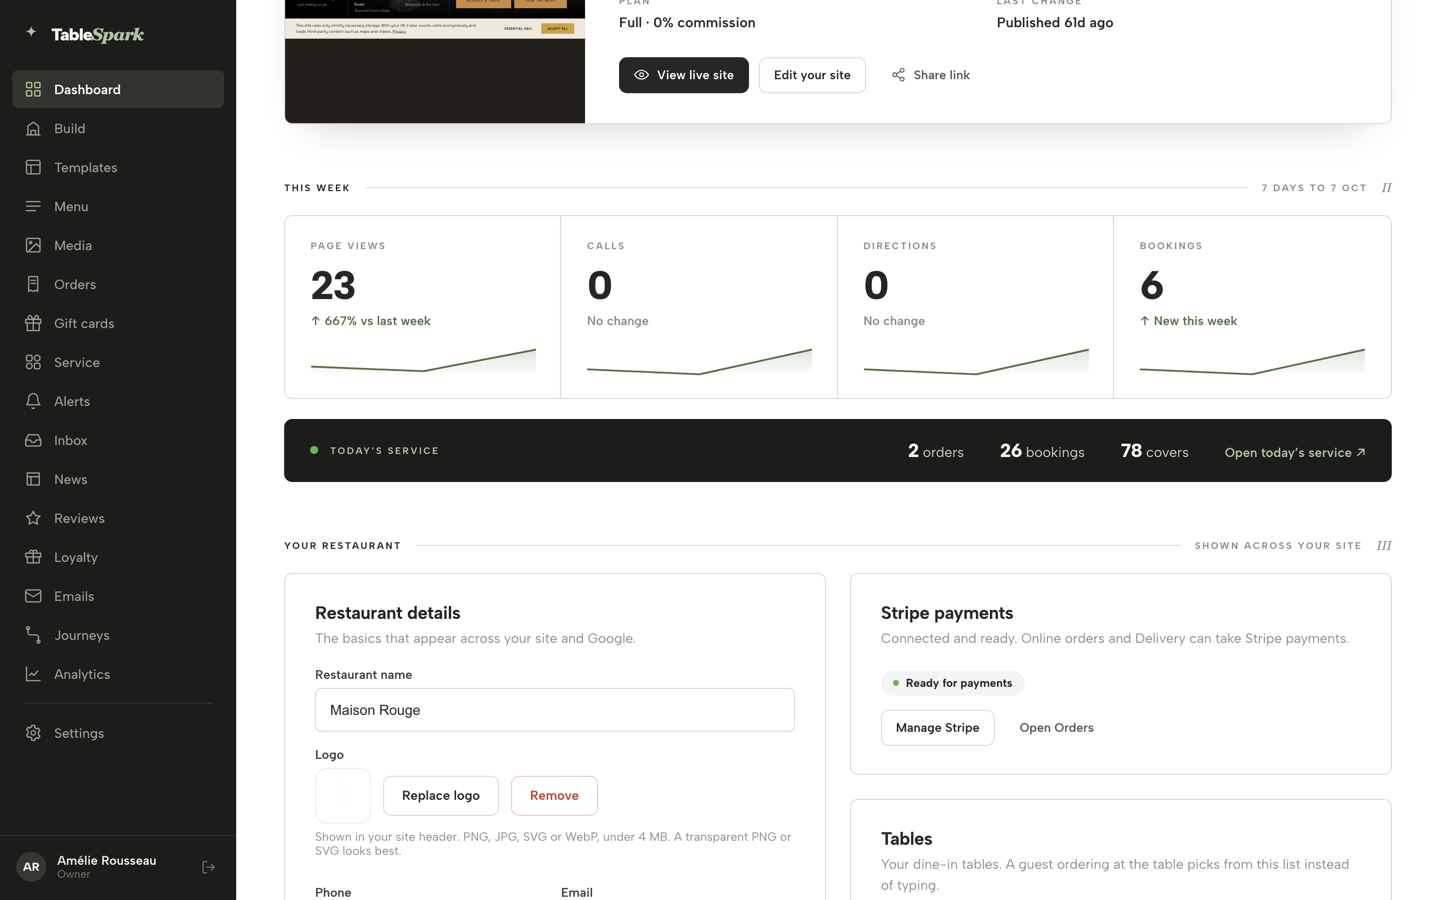Click the Calls stat card
1440x900 pixels.
point(699,307)
